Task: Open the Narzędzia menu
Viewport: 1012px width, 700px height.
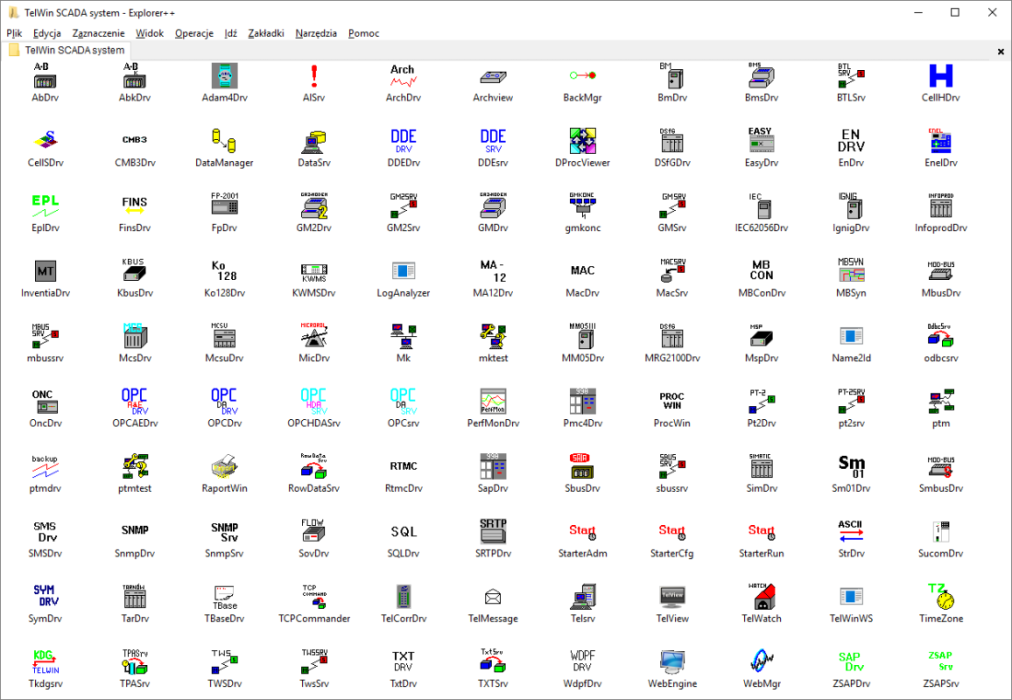Action: (x=316, y=33)
